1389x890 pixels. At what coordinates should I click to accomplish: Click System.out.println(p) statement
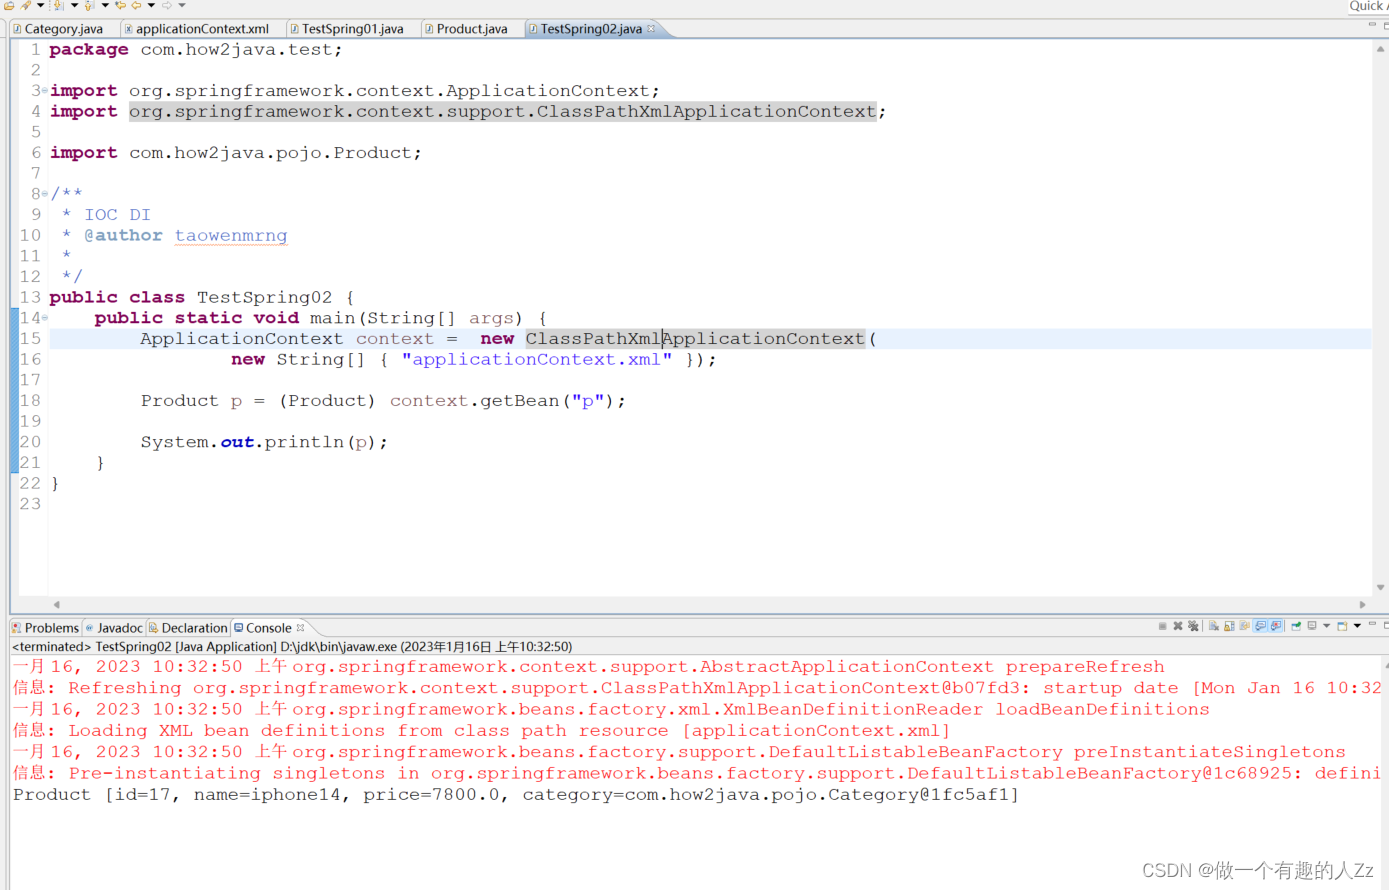click(x=264, y=442)
